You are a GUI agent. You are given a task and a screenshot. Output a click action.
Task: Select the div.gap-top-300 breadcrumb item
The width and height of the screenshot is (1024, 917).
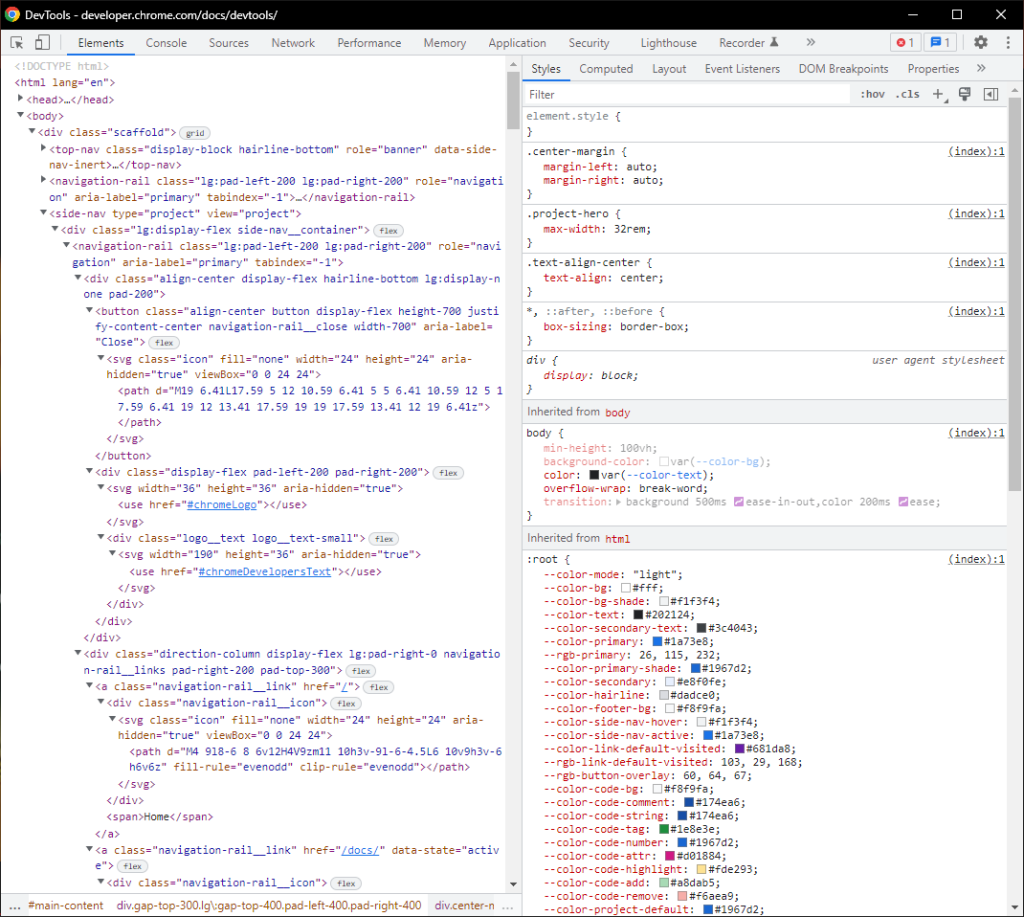268,905
